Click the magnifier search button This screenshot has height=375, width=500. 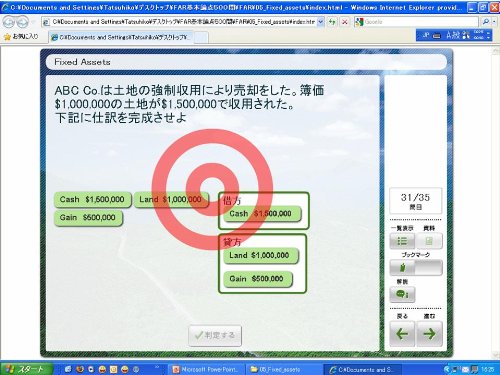coord(486,22)
